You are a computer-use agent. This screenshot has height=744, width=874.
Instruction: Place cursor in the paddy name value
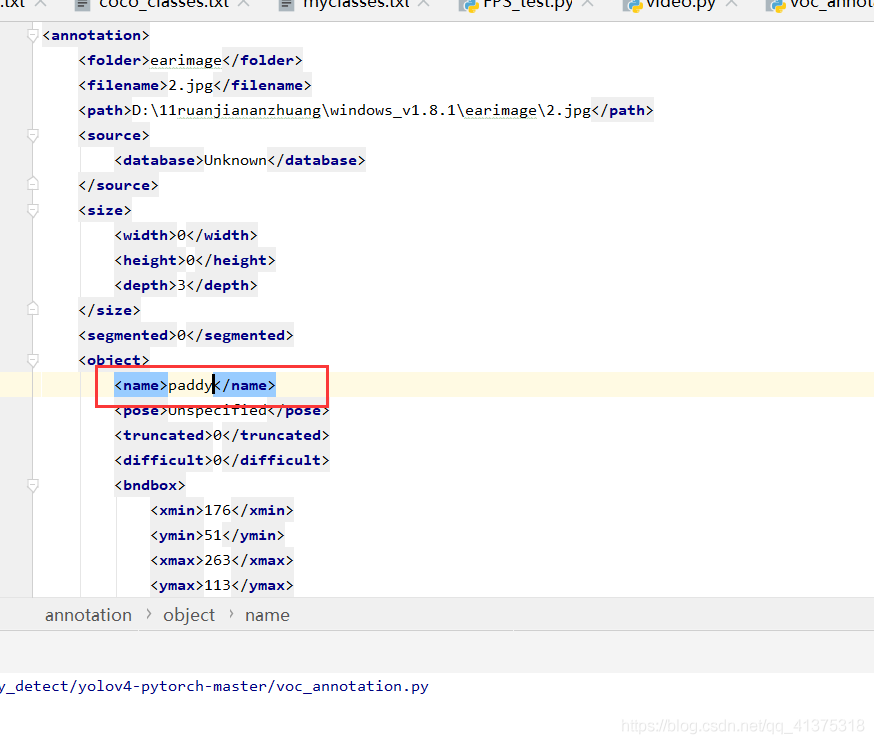pyautogui.click(x=190, y=385)
